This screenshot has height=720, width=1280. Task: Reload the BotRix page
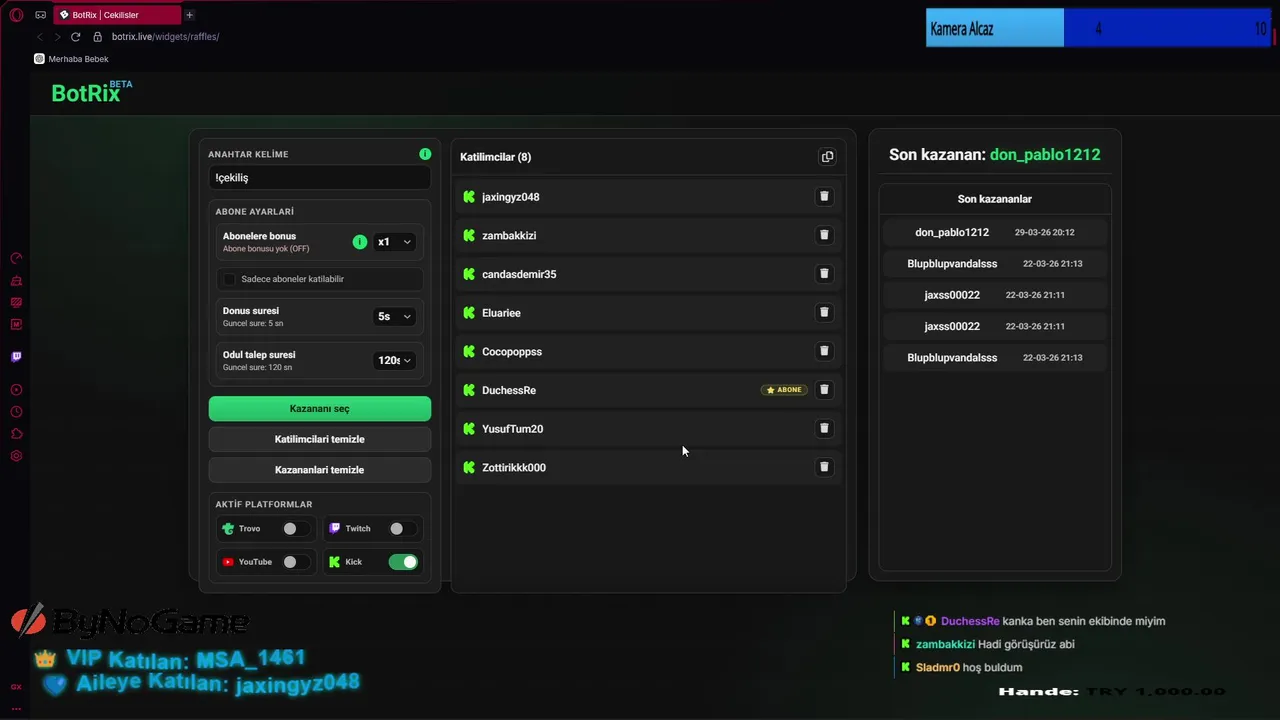coord(75,37)
